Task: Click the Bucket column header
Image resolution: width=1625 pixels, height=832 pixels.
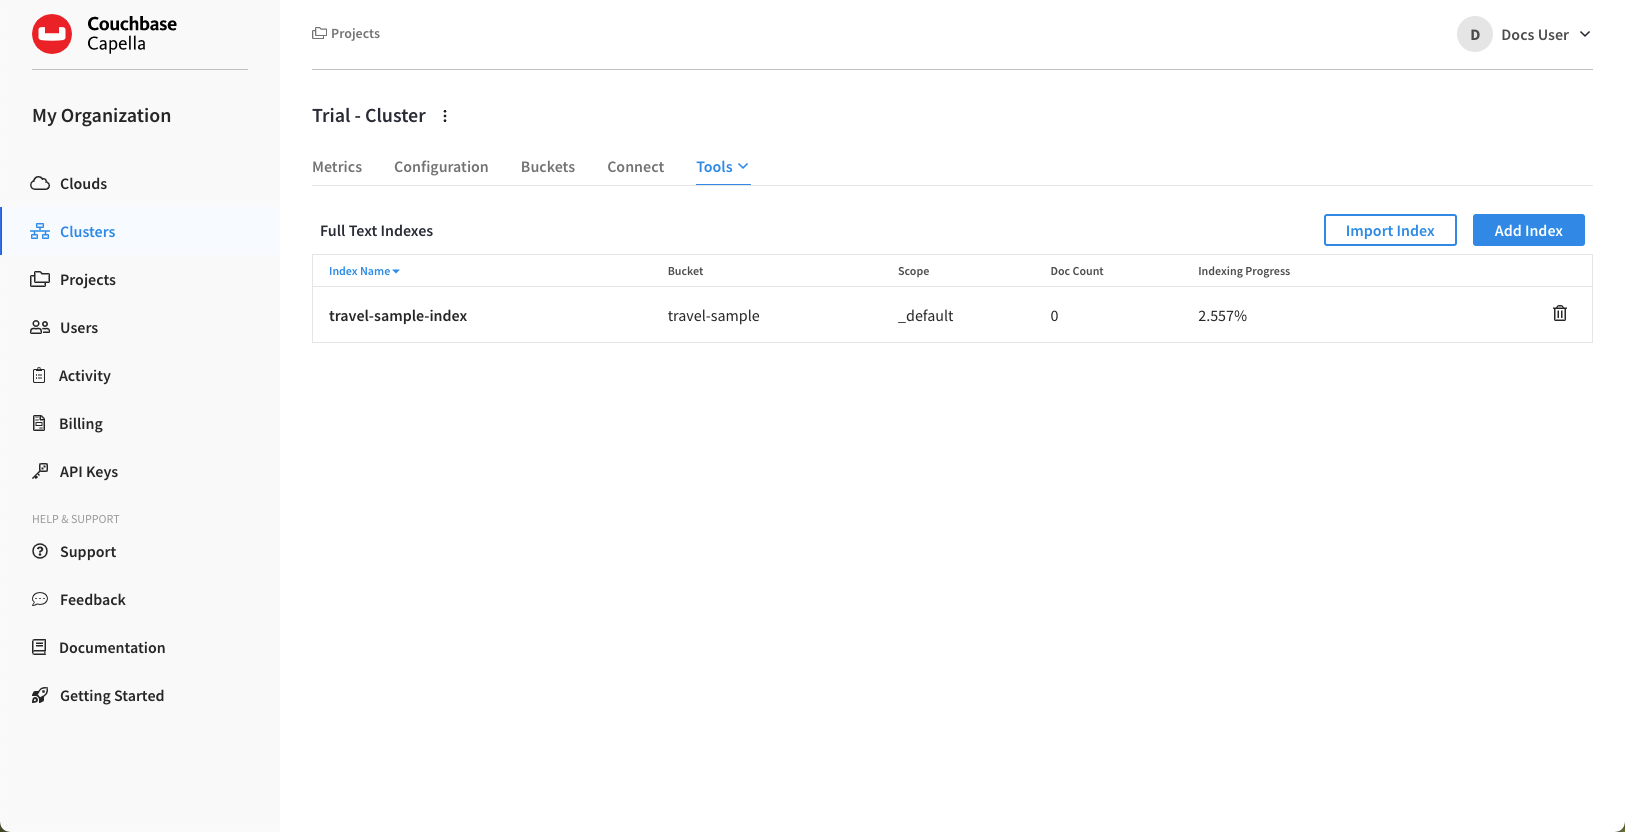Action: tap(685, 271)
